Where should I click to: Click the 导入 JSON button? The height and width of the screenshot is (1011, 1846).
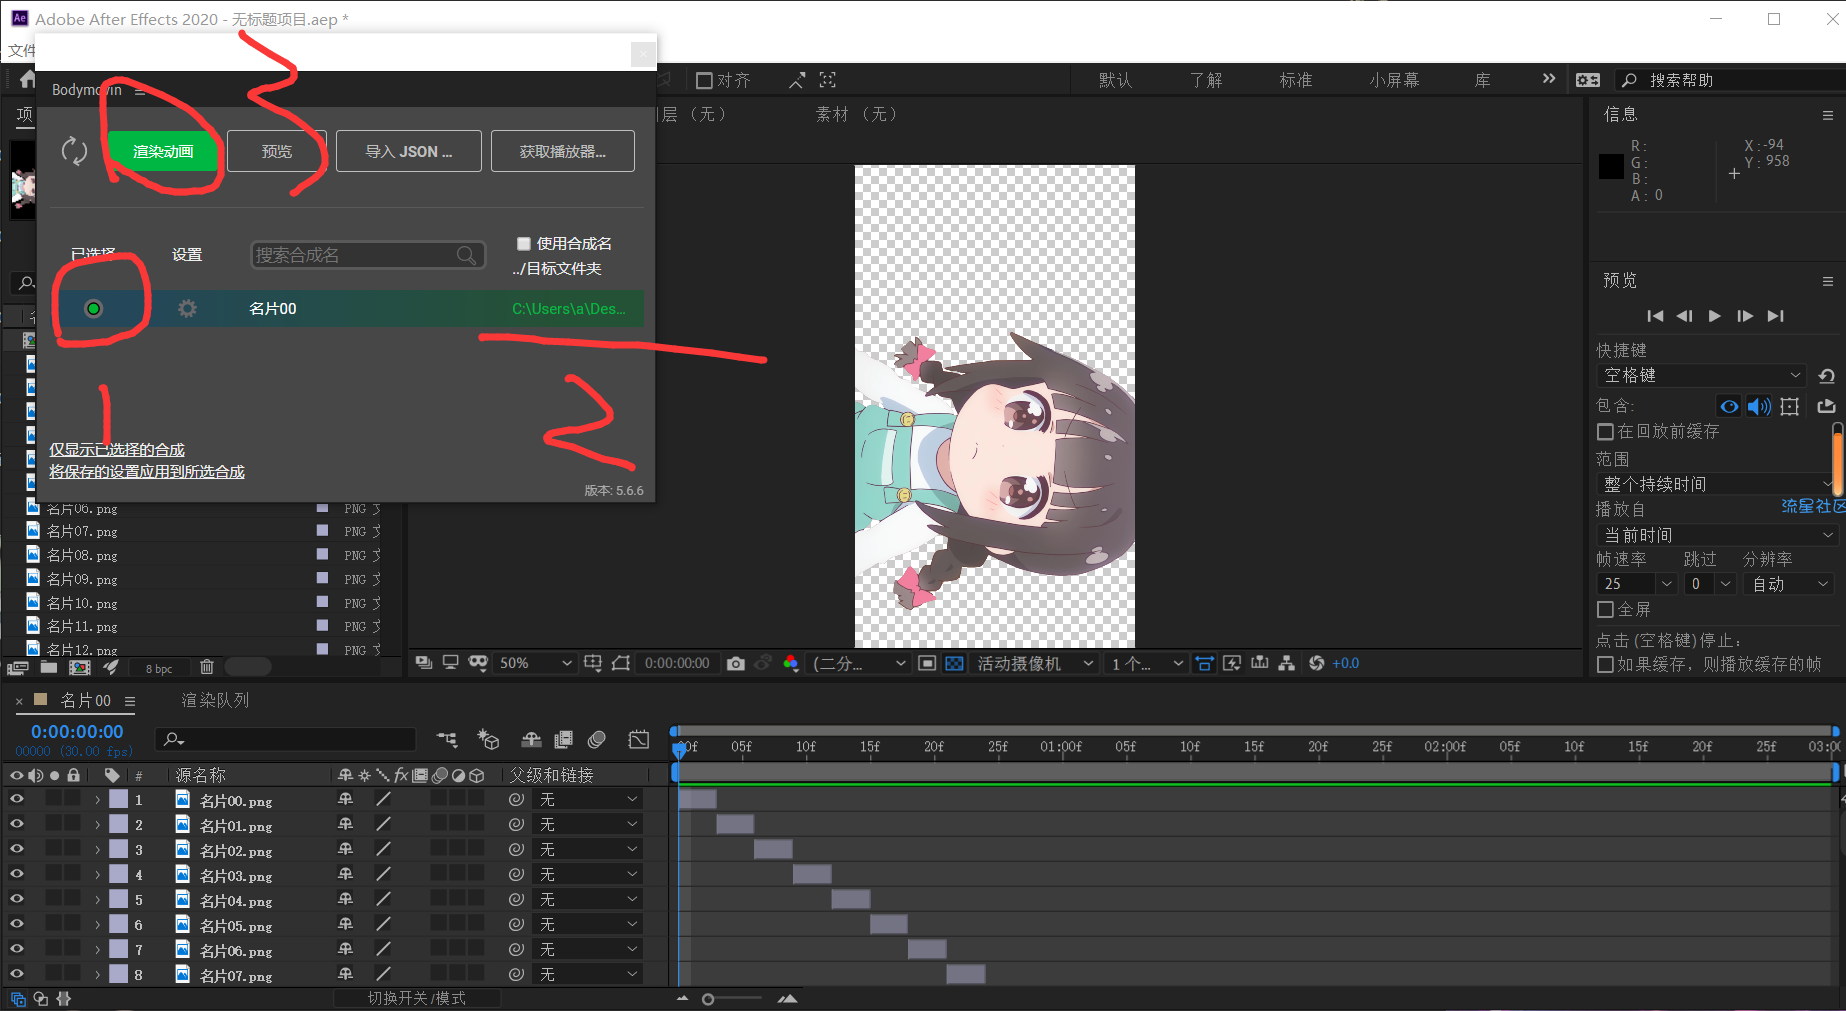[x=409, y=151]
